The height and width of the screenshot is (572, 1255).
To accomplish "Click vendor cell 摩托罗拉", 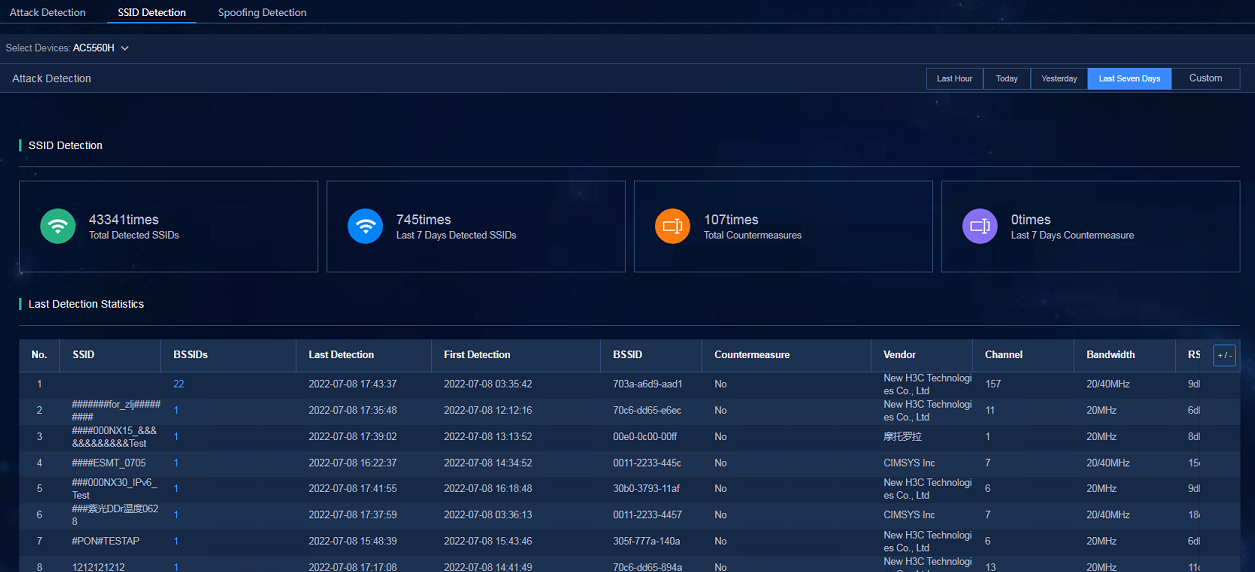I will tap(903, 436).
